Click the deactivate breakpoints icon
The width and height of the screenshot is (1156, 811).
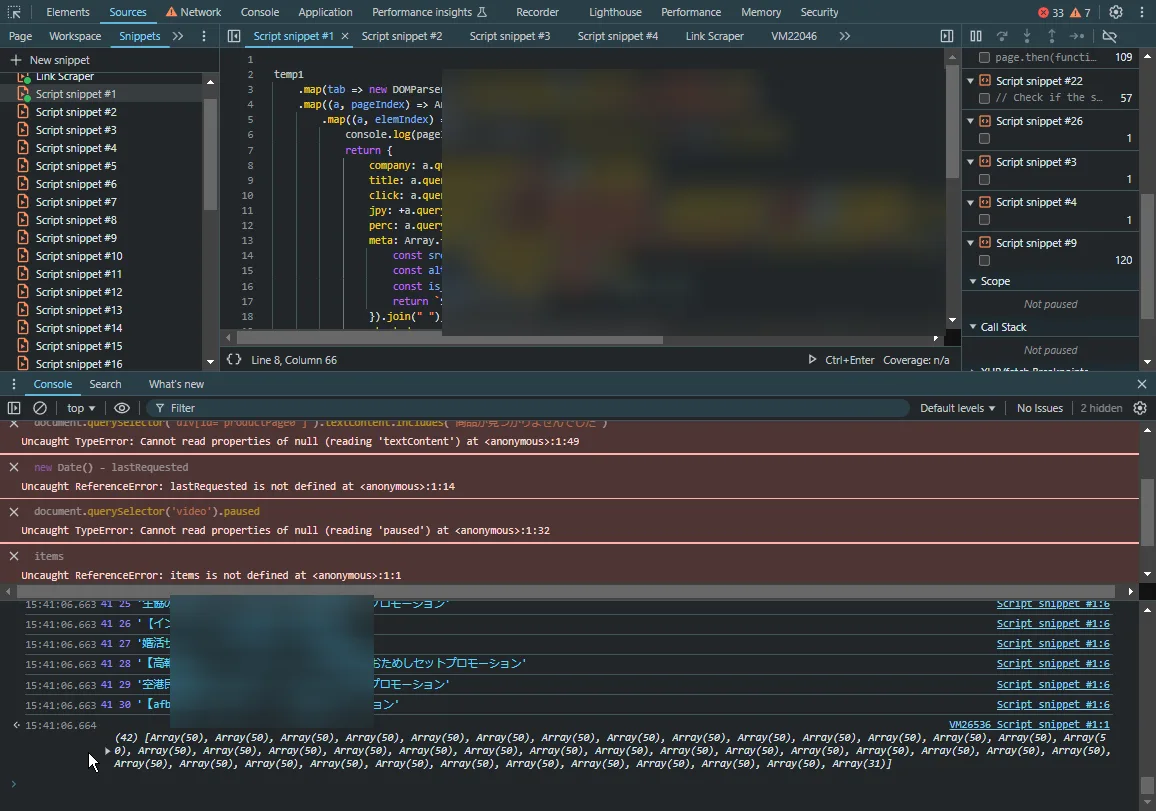tap(1109, 36)
